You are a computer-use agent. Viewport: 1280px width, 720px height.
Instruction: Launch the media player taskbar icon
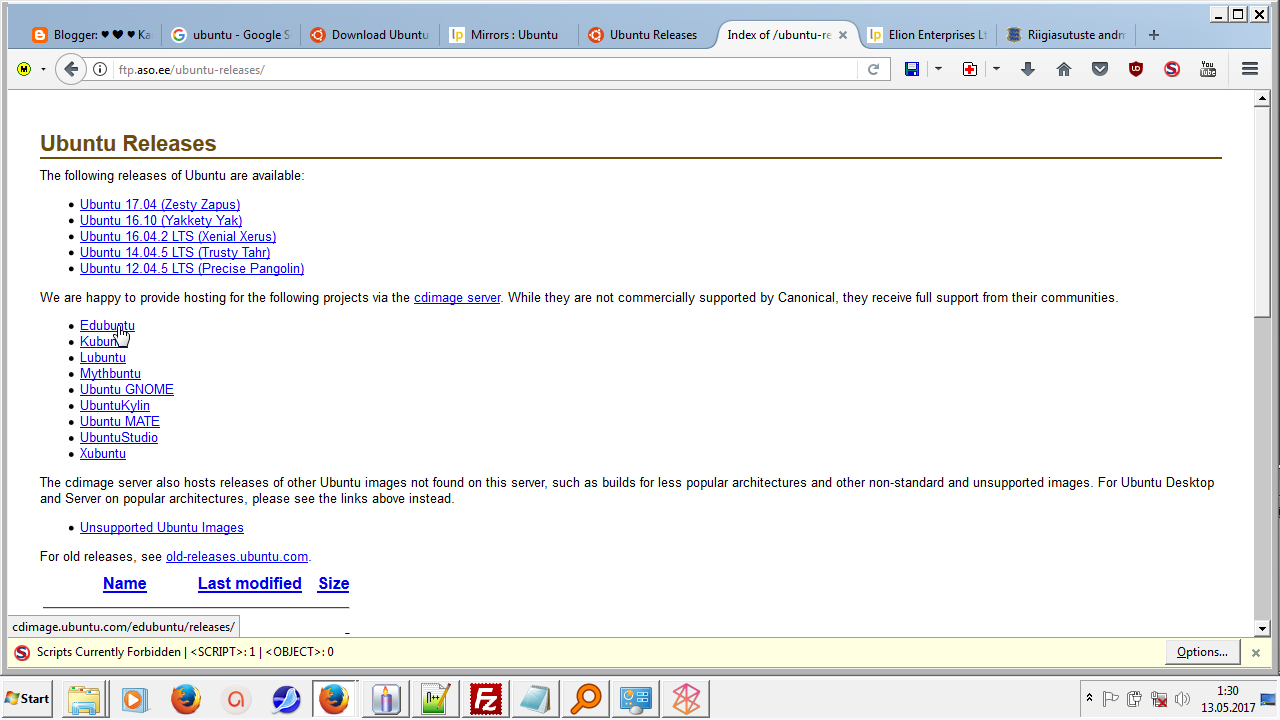(x=135, y=699)
